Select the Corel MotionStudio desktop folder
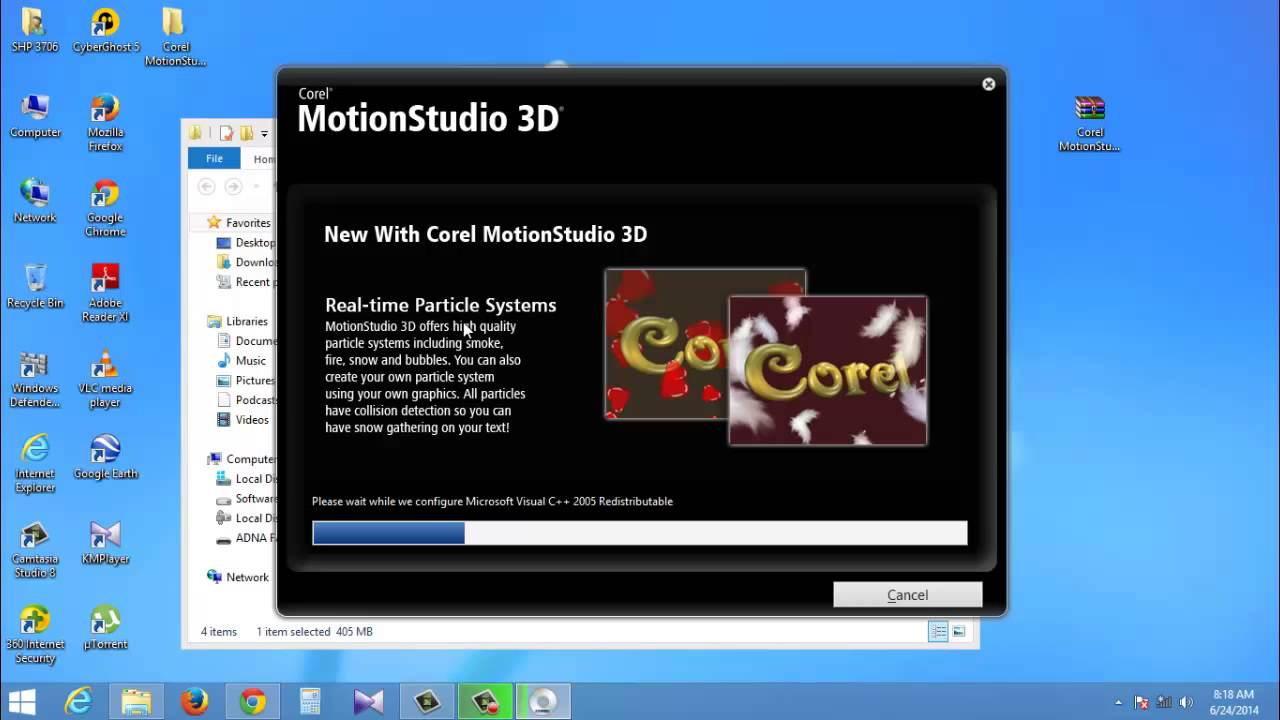This screenshot has height=720, width=1280. pos(175,37)
